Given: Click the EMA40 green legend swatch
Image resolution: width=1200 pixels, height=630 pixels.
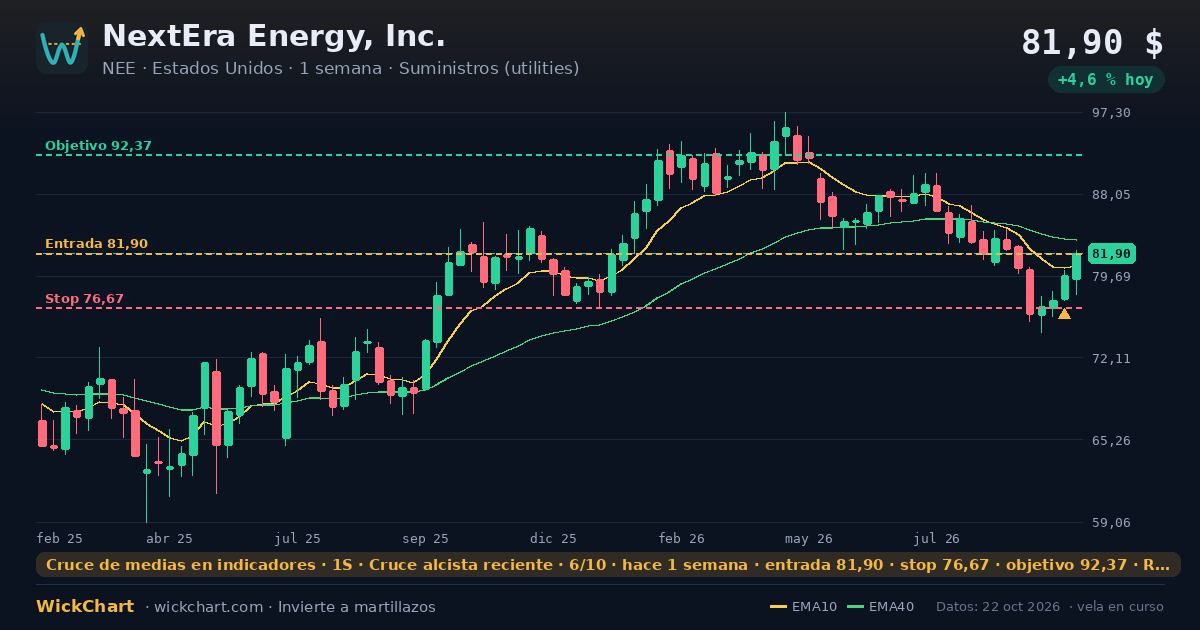Looking at the screenshot, I should [855, 607].
